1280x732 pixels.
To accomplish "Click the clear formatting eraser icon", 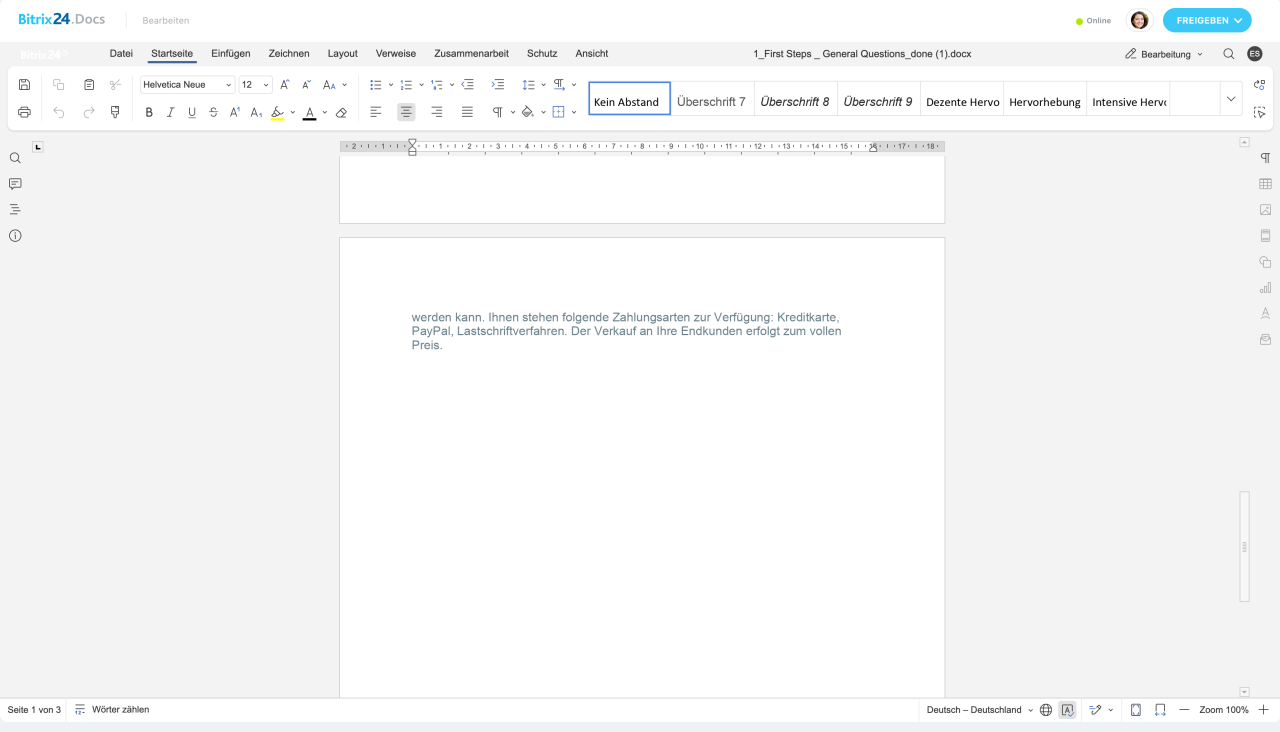I will pyautogui.click(x=341, y=113).
